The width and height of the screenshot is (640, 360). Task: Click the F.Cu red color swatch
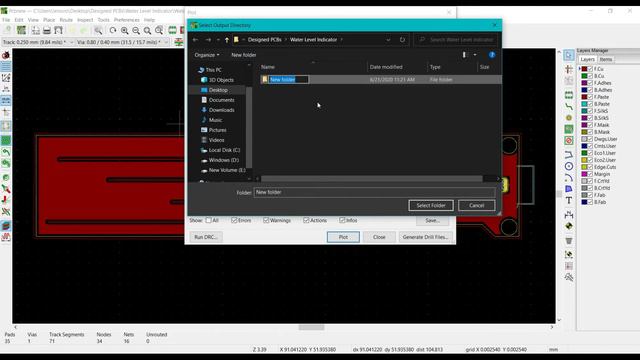(x=584, y=69)
